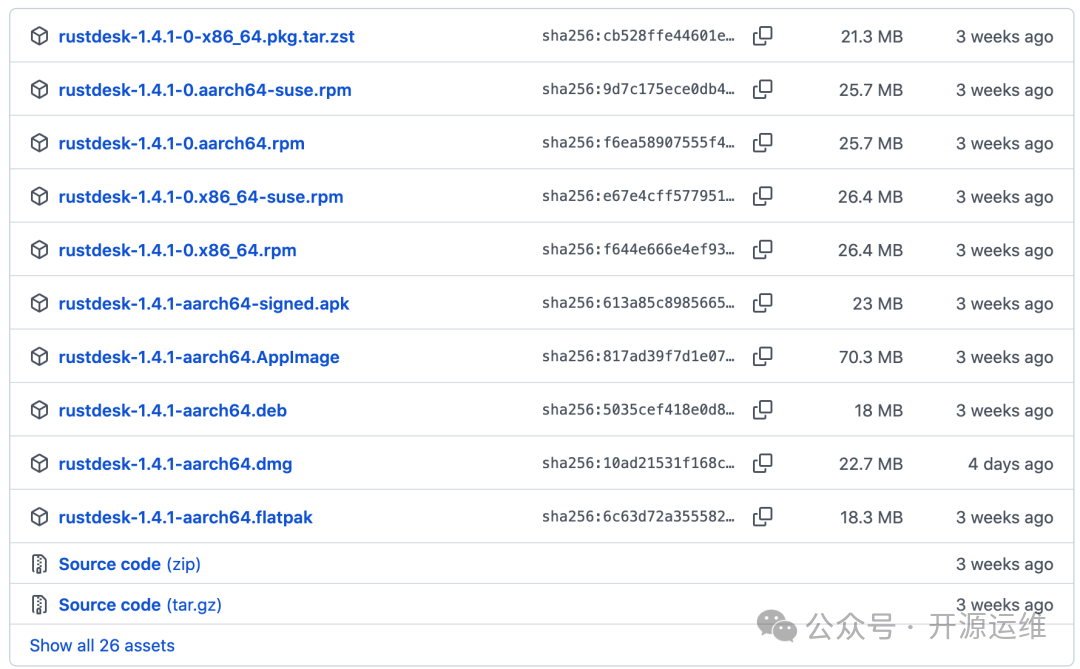Viewport: 1080px width, 669px height.
Task: Copy hash of the aarch64.dmg file
Action: pos(762,464)
